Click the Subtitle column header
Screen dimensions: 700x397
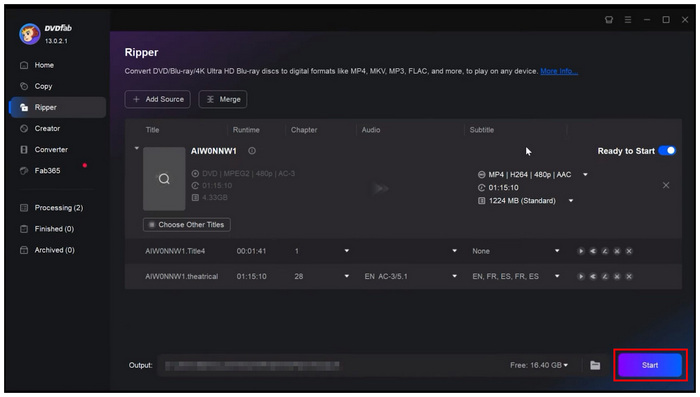tap(482, 130)
